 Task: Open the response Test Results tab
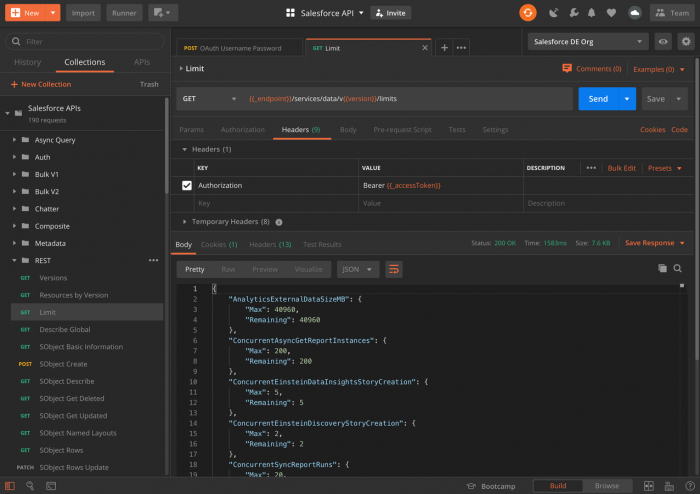(322, 245)
